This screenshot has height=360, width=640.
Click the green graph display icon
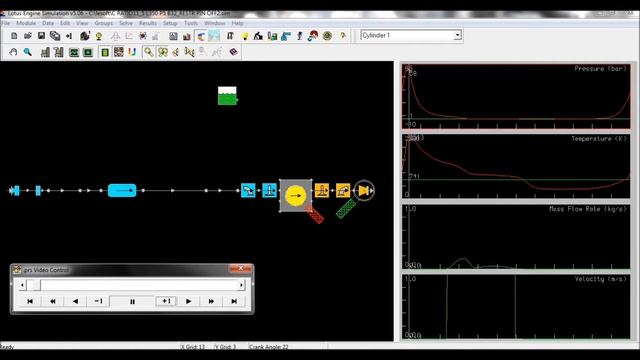click(x=74, y=52)
